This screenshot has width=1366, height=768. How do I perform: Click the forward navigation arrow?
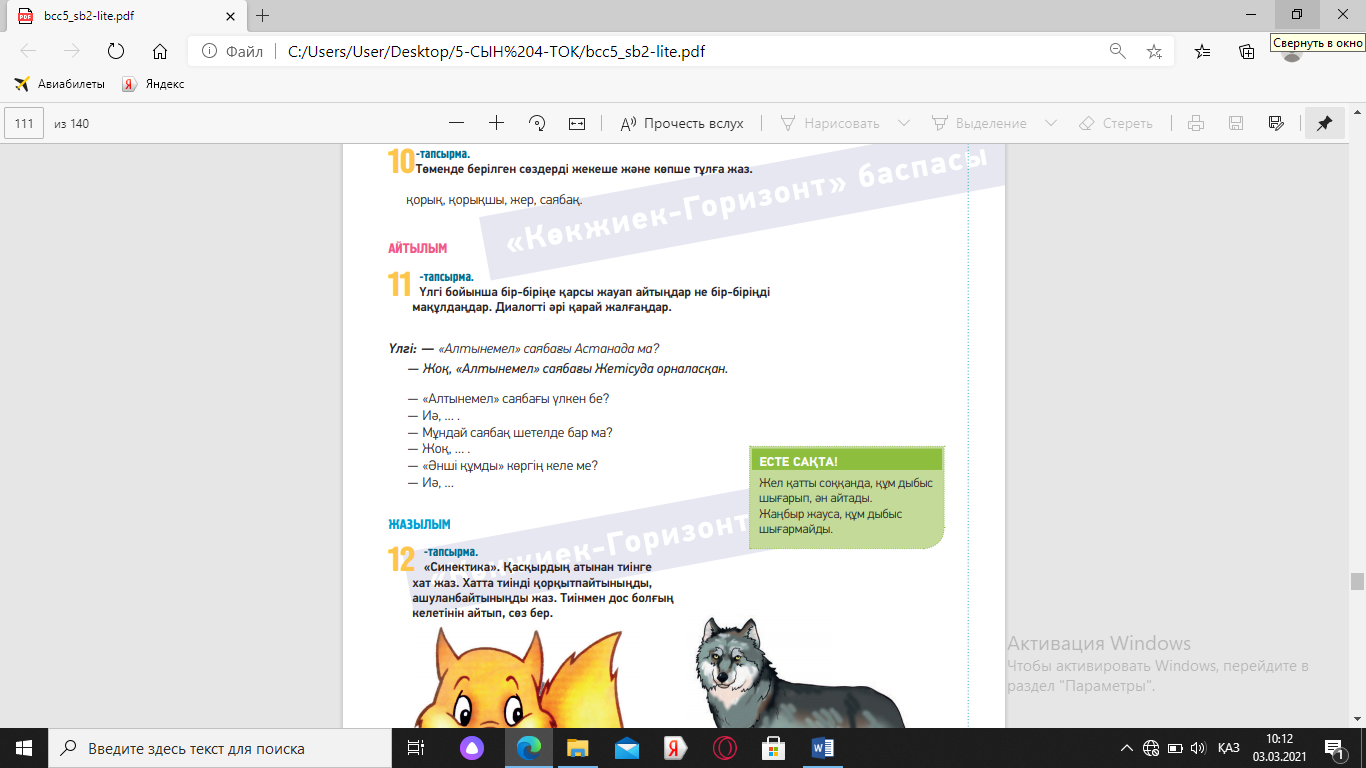click(71, 52)
